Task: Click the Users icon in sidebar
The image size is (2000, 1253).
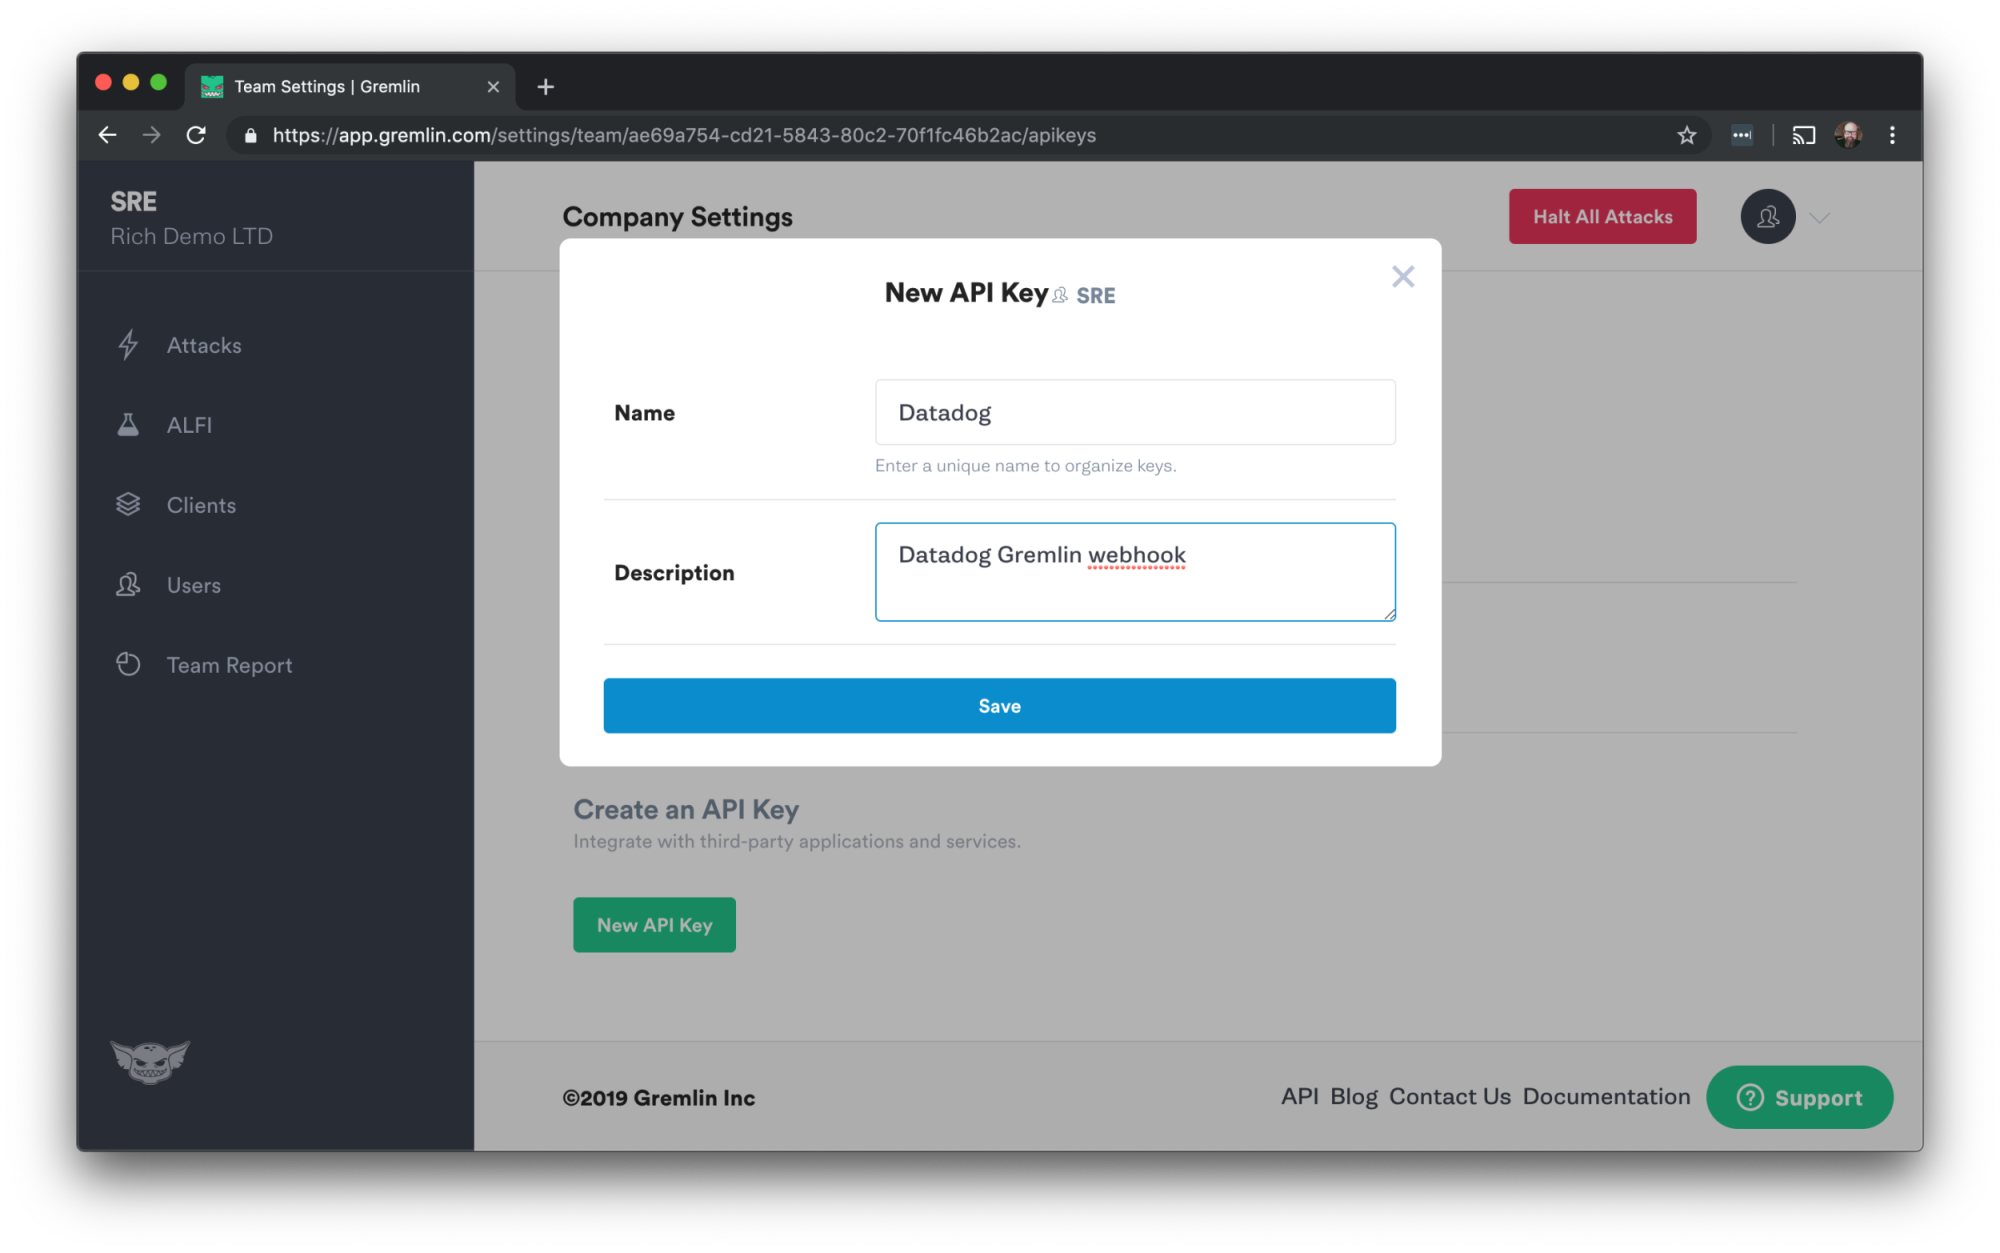Action: coord(128,584)
